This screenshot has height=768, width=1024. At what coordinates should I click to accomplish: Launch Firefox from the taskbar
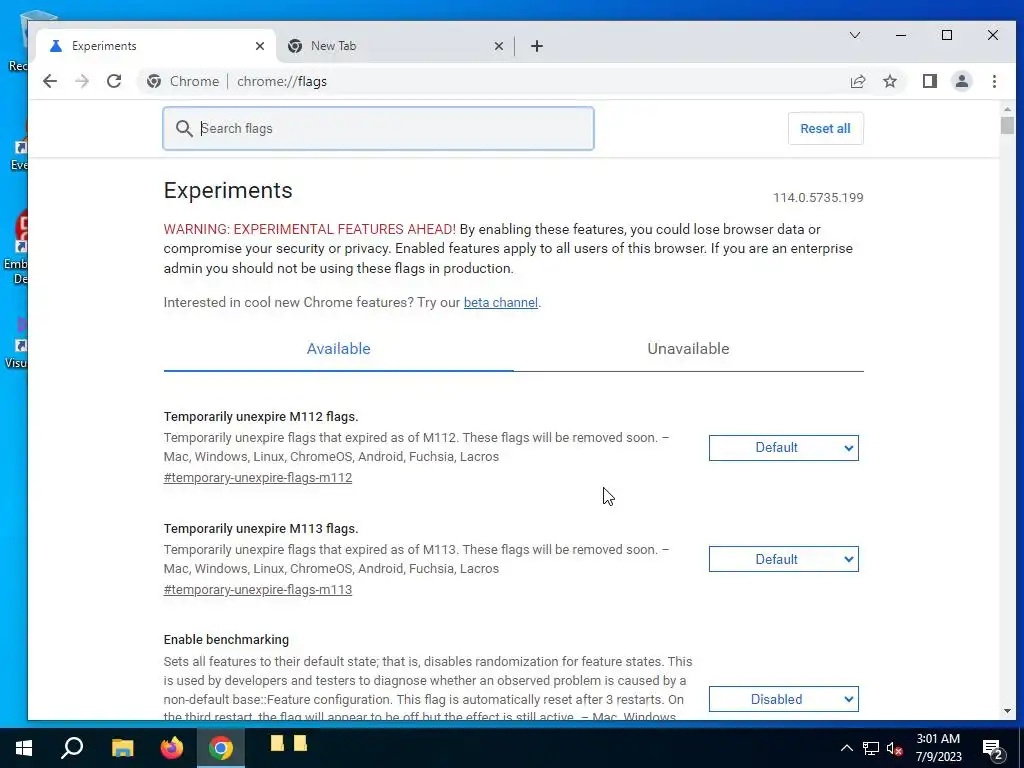(x=172, y=748)
